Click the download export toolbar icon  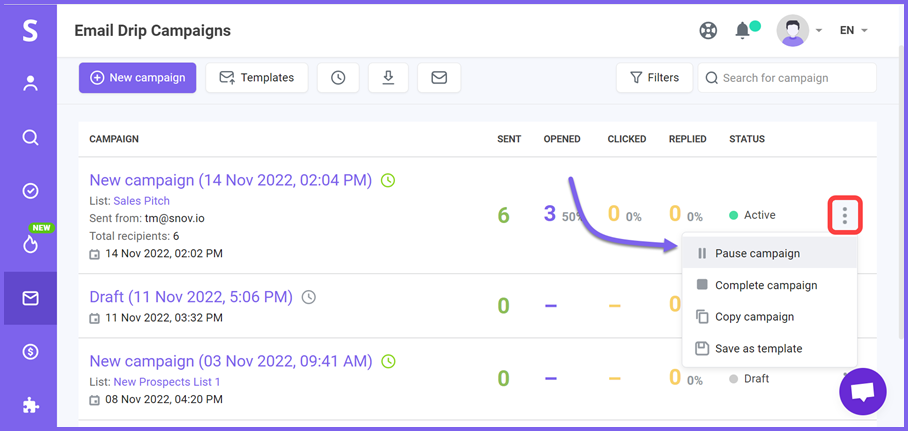pos(388,78)
